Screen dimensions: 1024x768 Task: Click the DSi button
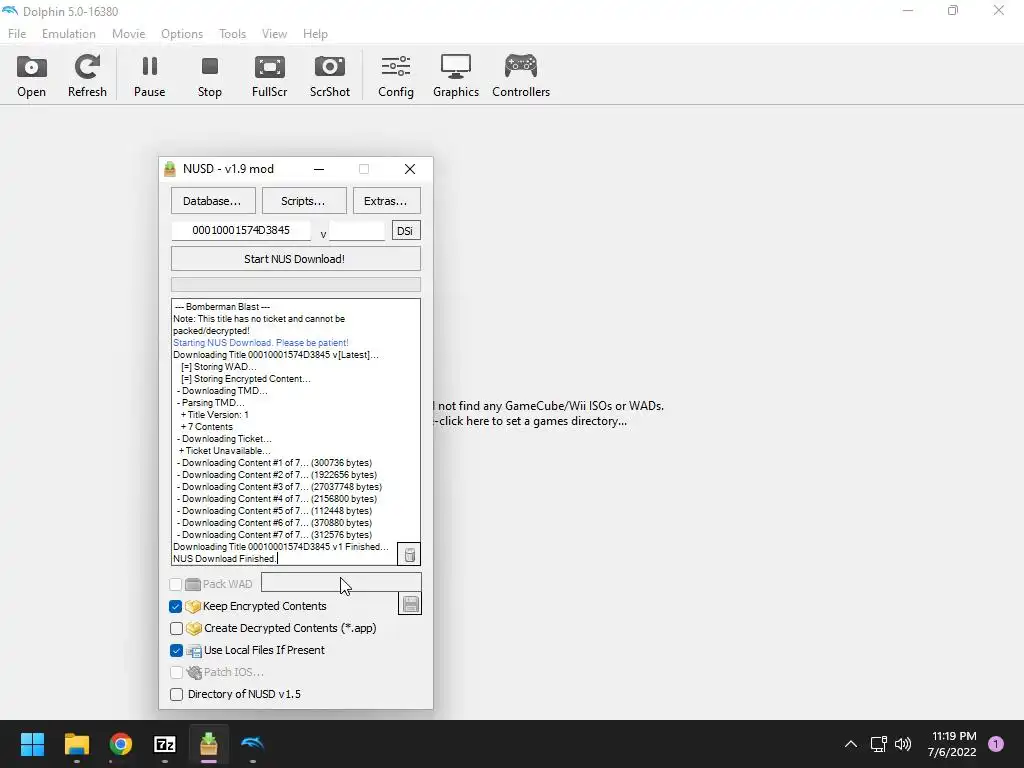[406, 231]
